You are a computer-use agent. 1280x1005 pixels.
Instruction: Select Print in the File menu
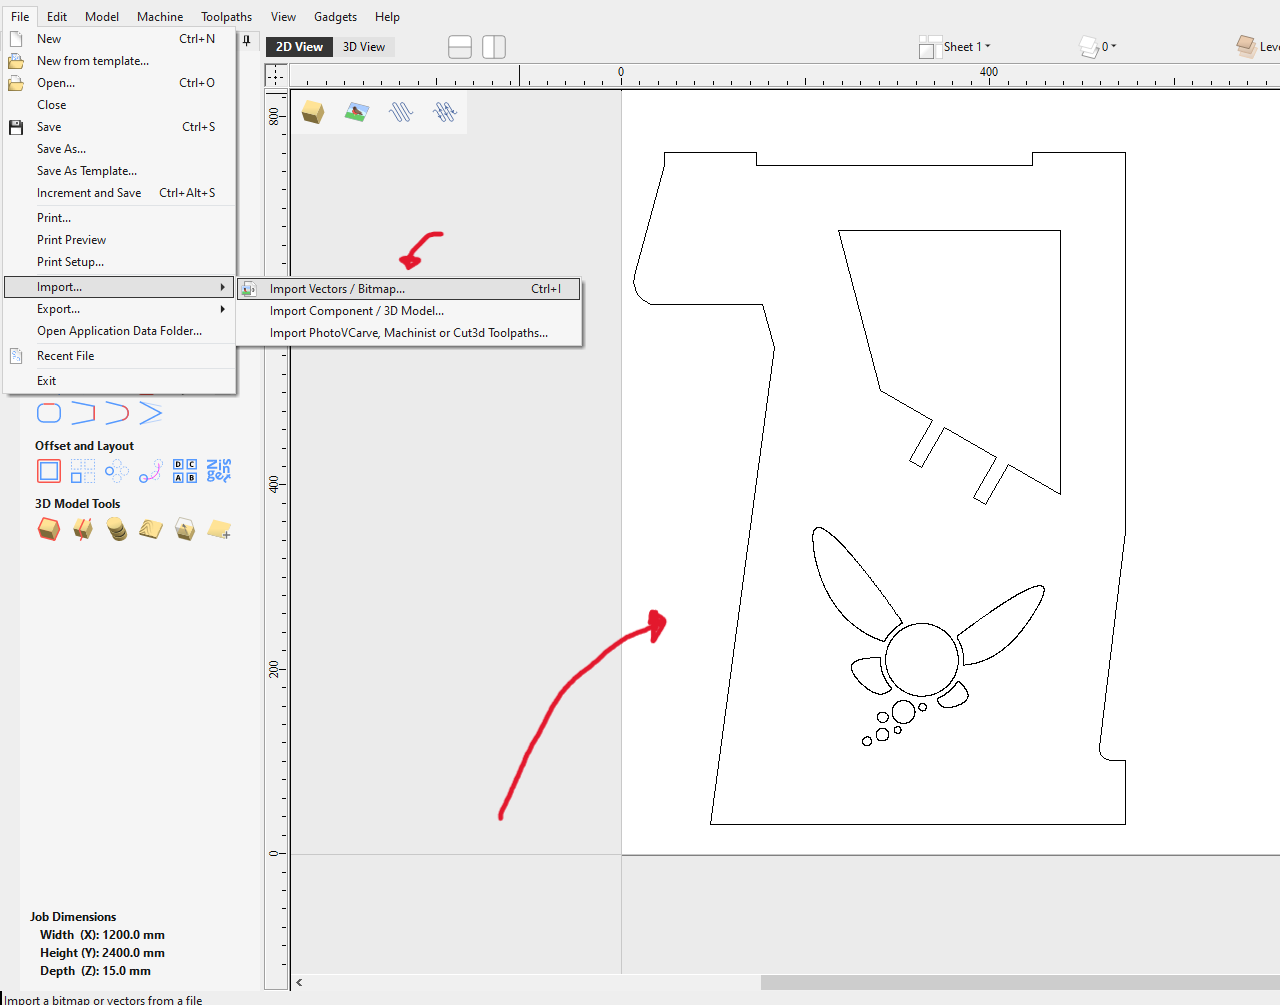tap(119, 218)
